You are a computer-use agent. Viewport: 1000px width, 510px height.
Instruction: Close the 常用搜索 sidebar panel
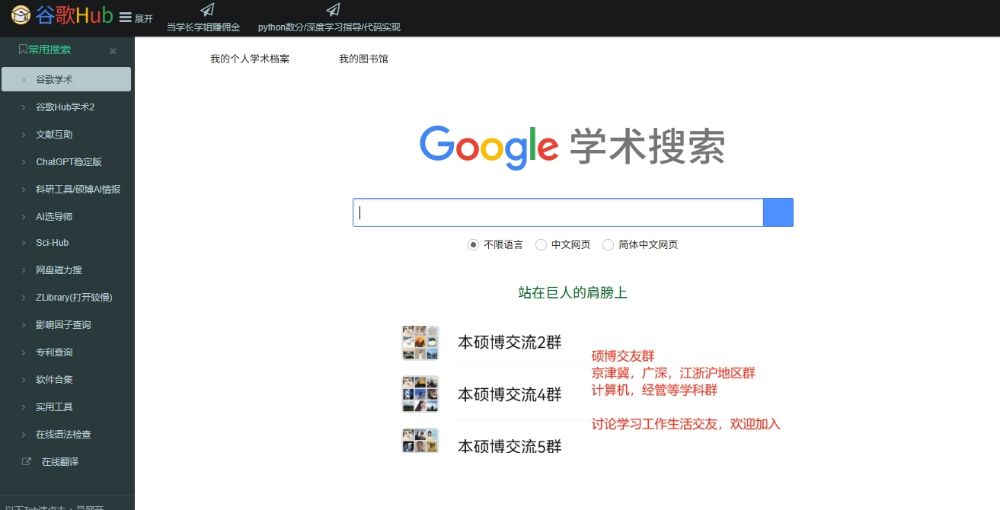113,51
